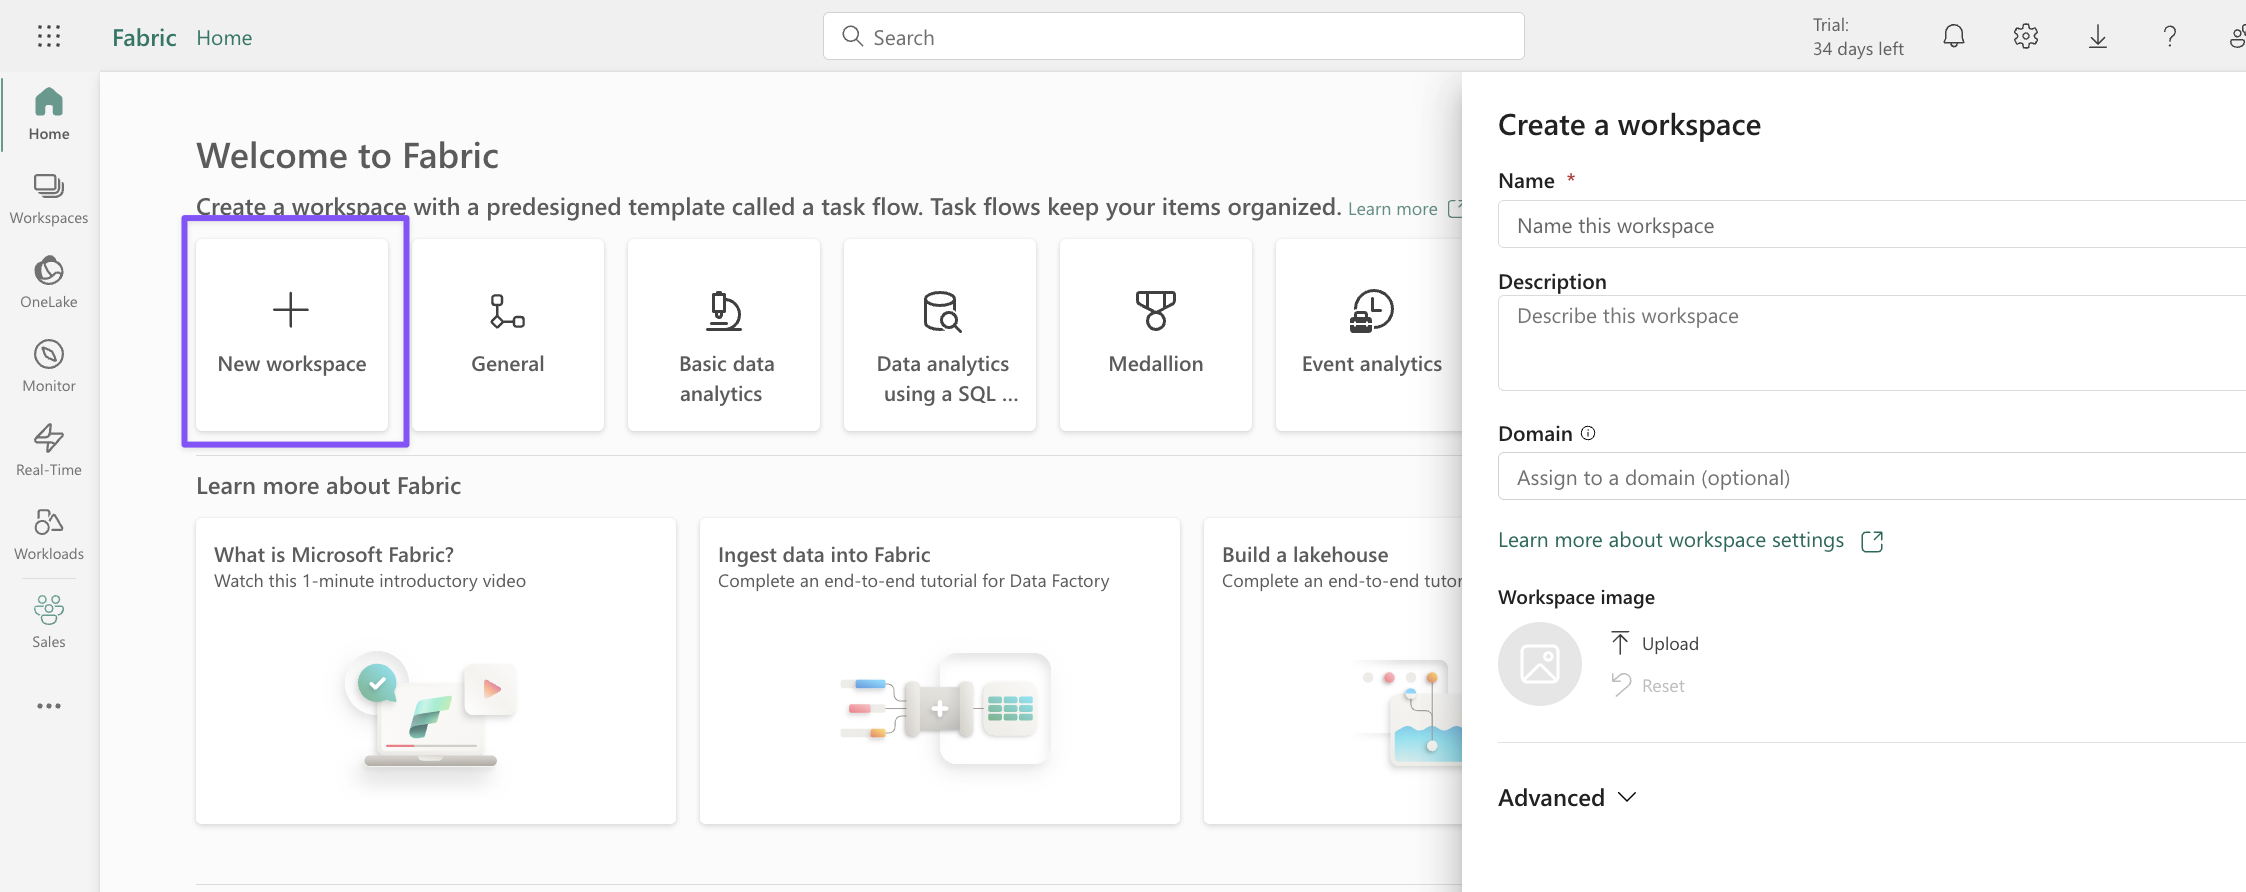Click the Name this workspace field

(1870, 225)
